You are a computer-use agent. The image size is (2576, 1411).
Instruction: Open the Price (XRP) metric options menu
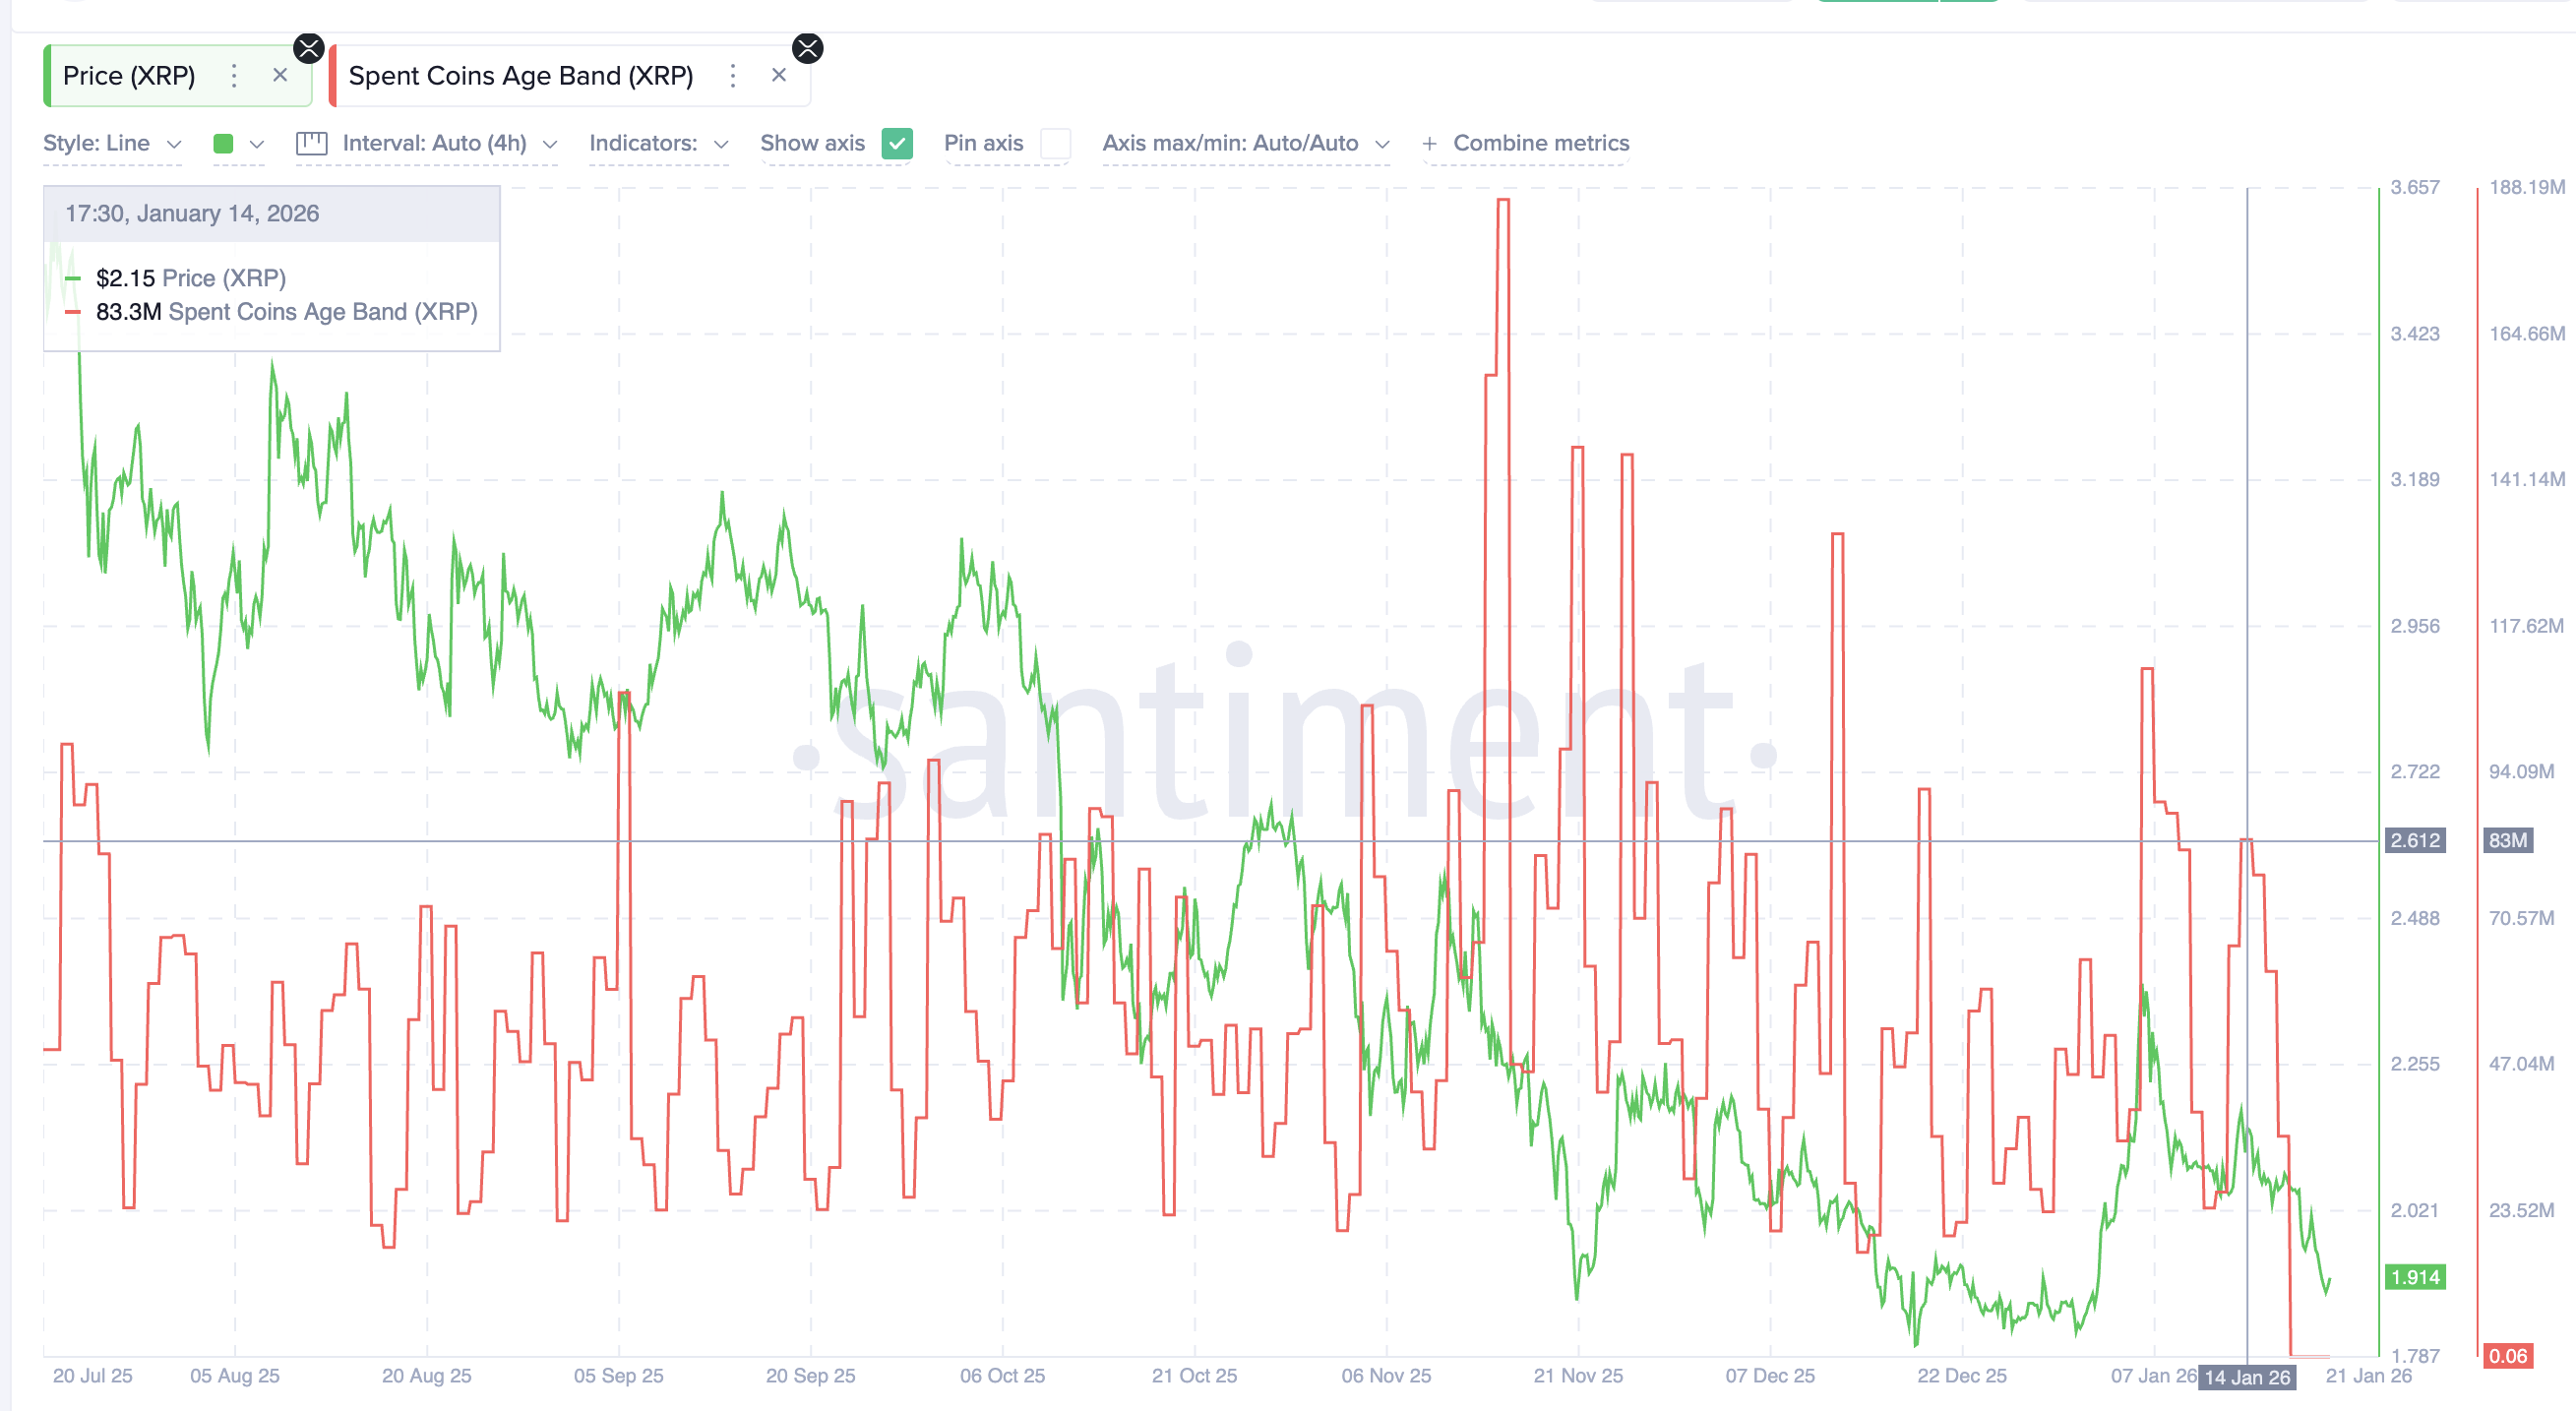click(x=233, y=75)
